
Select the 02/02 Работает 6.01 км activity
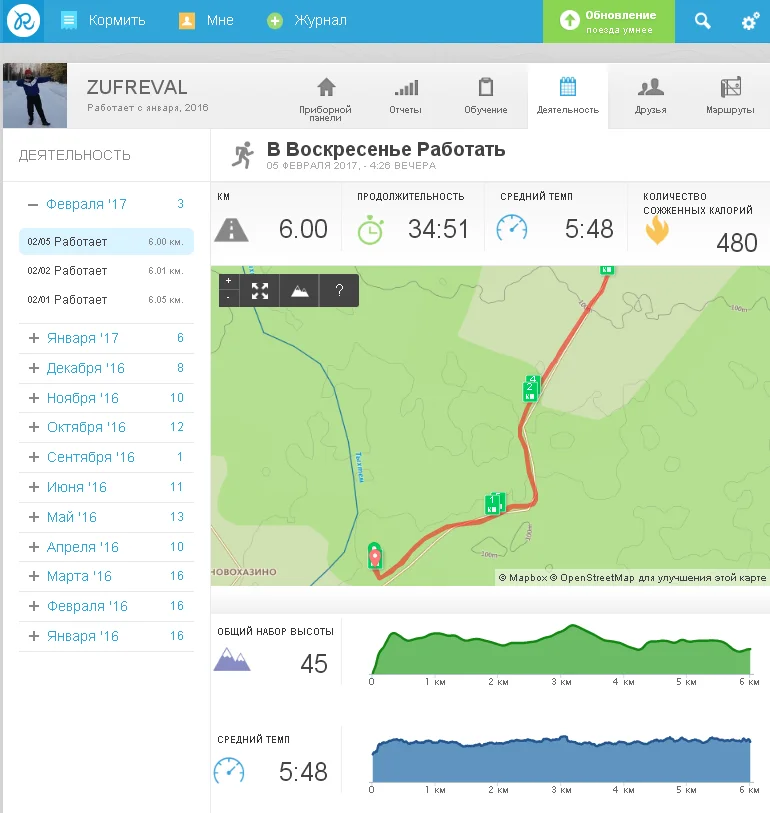pos(106,271)
